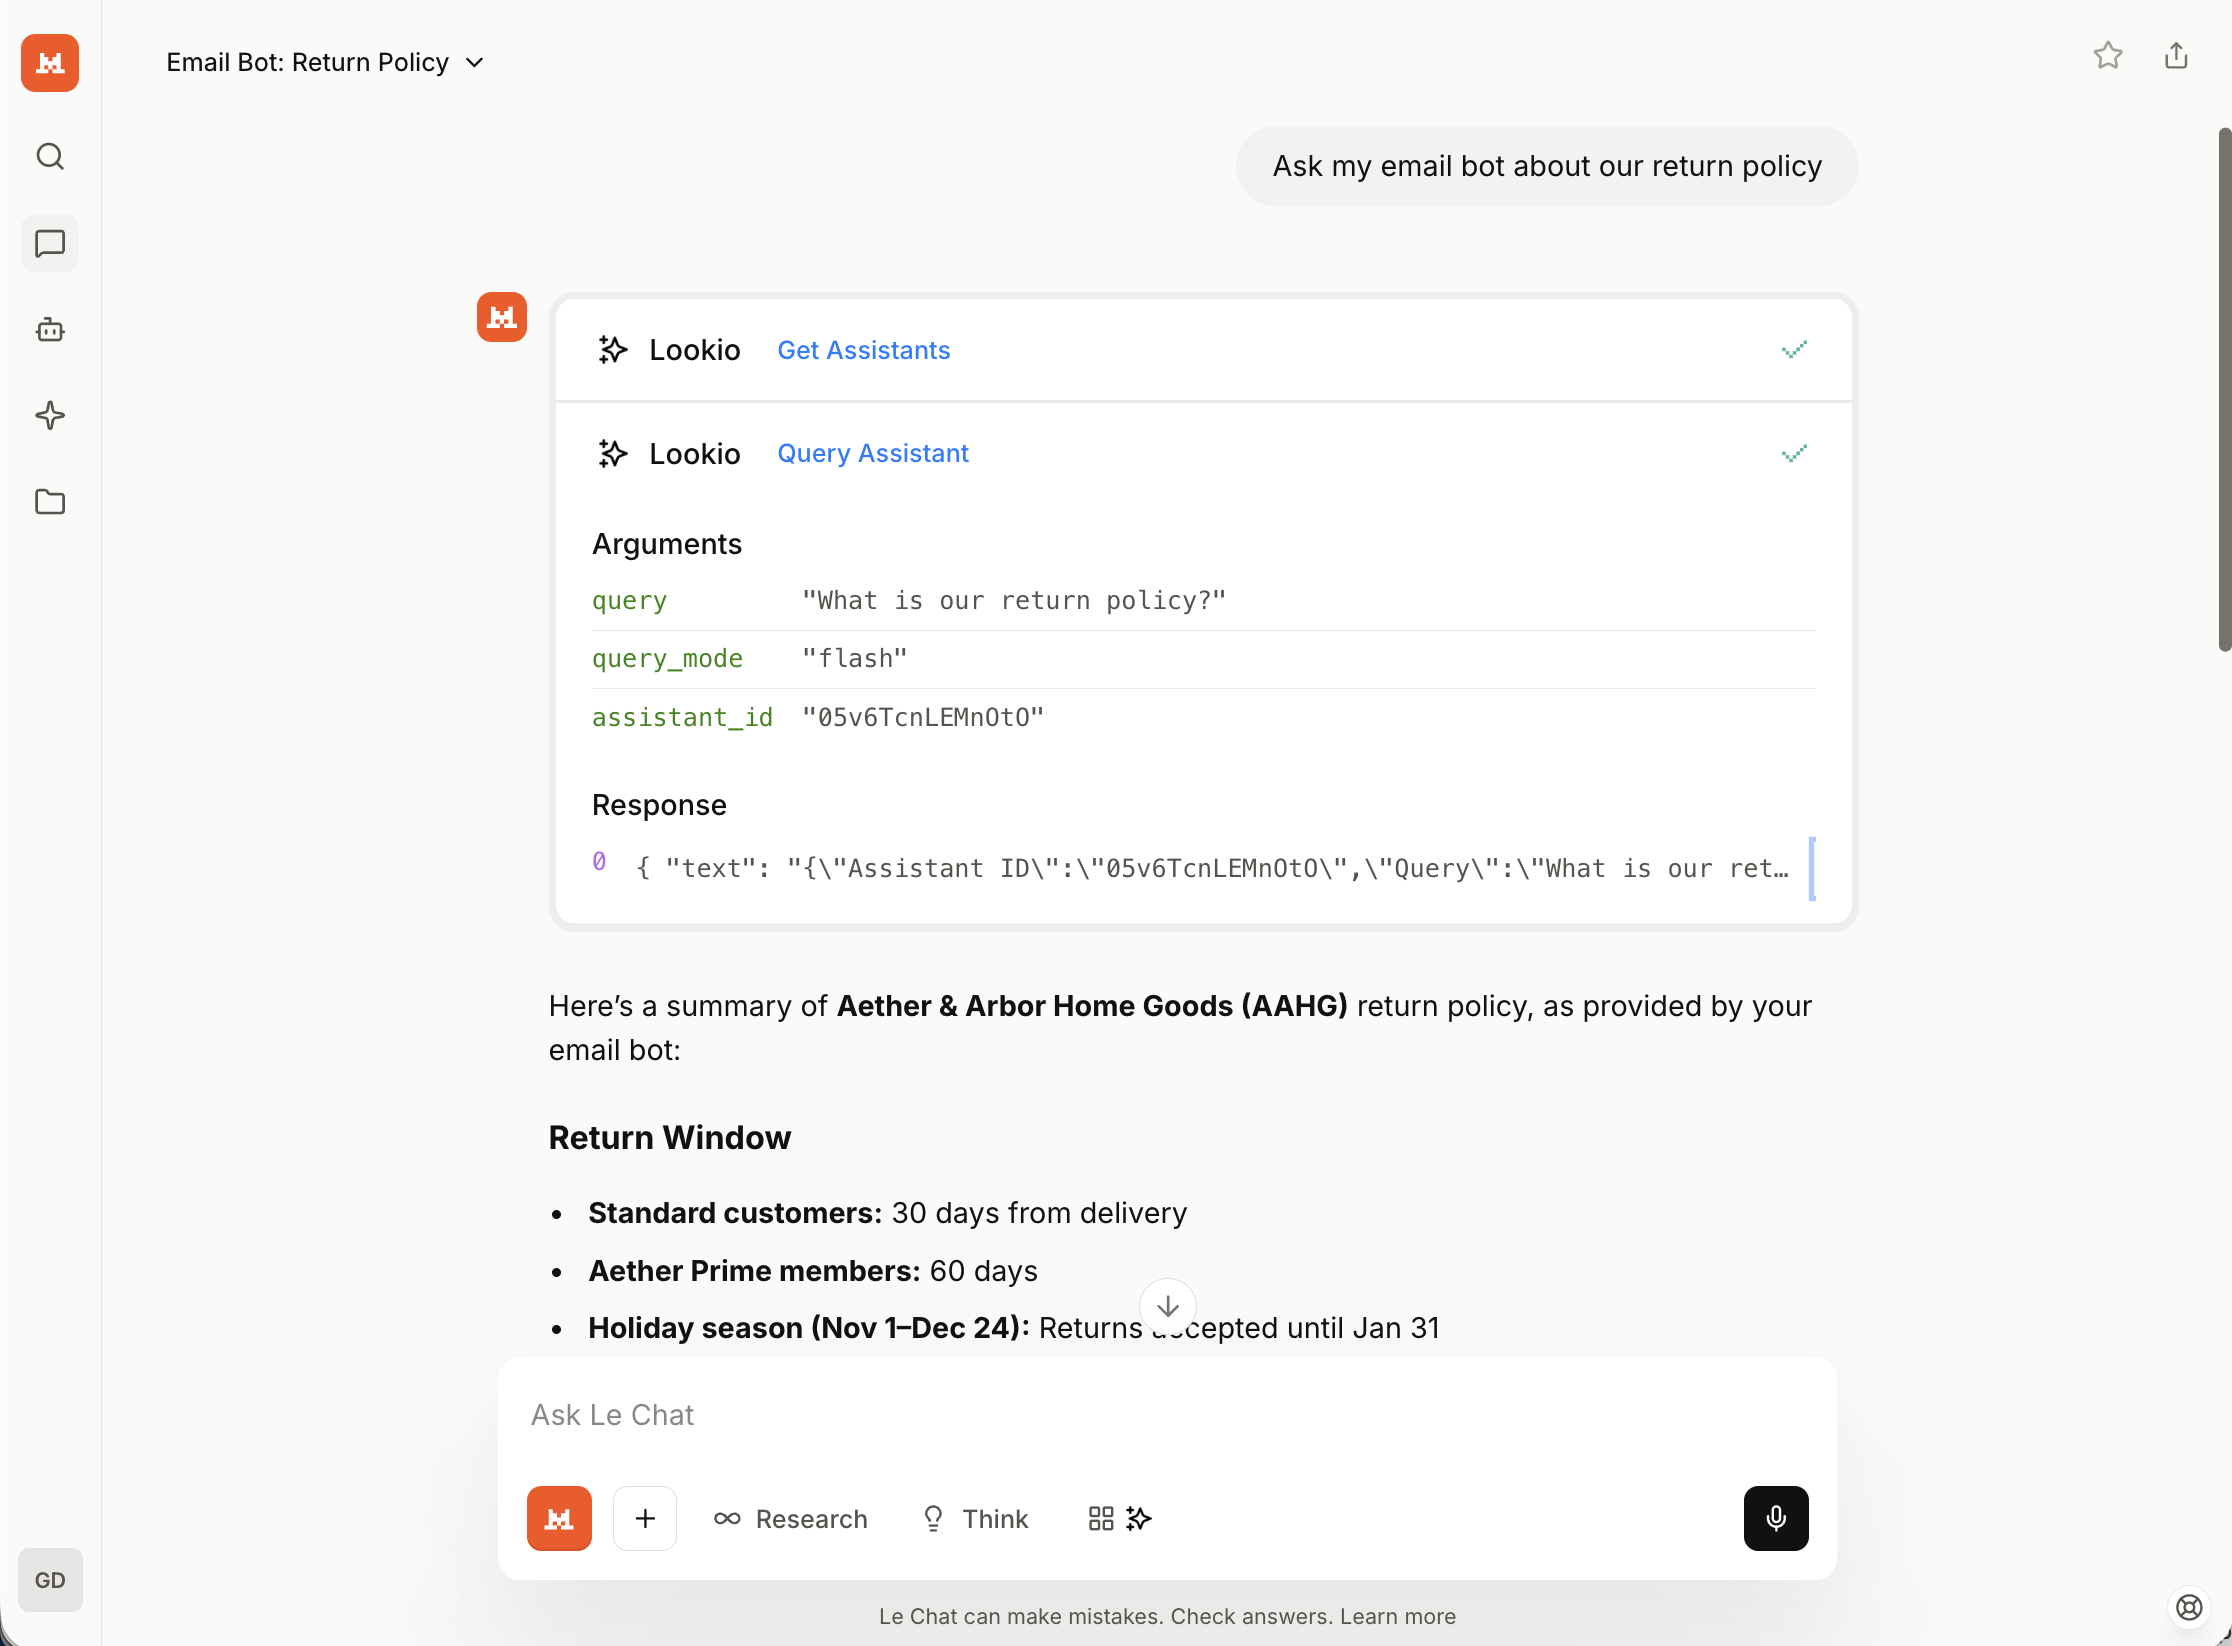2232x1646 pixels.
Task: Collapse the Query Assistant arguments card
Action: 1793,453
